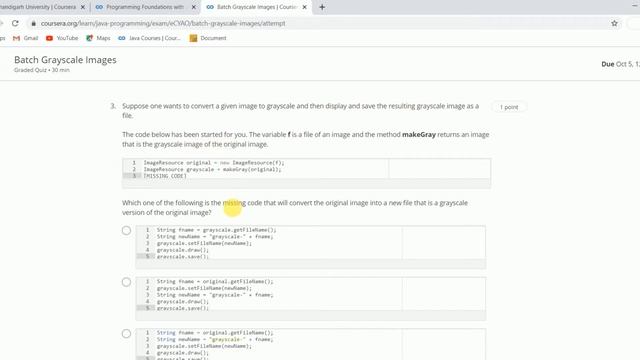This screenshot has width=640, height=360.
Task: Click the [MISSING CODE] line in code block
Action: (165, 176)
